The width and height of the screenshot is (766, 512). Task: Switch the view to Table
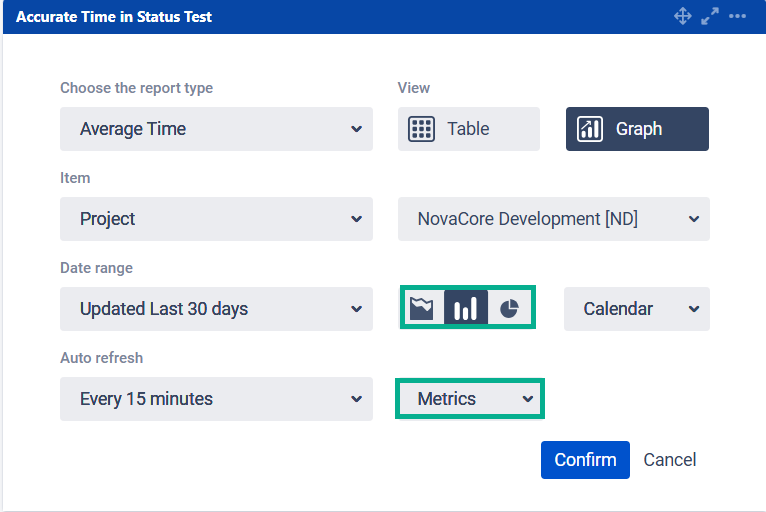pos(468,129)
